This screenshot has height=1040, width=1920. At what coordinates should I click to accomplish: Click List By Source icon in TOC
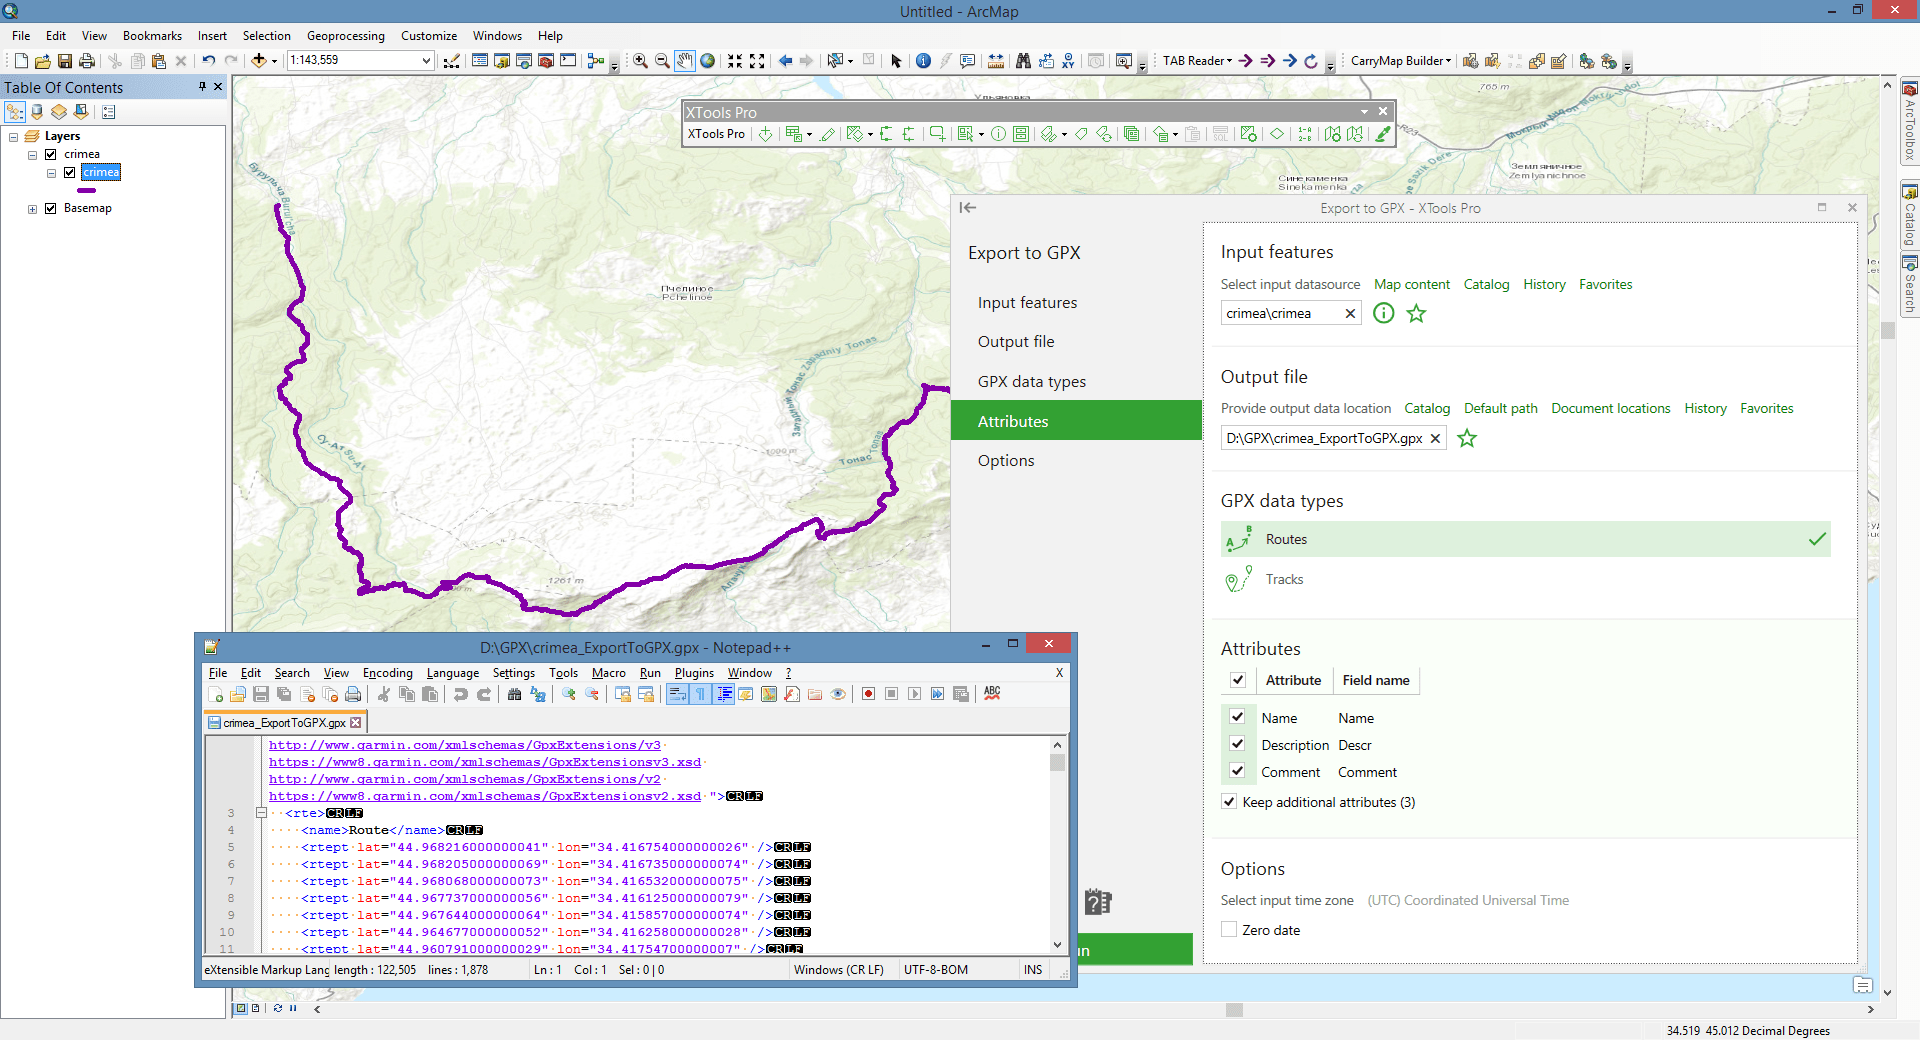(x=37, y=112)
